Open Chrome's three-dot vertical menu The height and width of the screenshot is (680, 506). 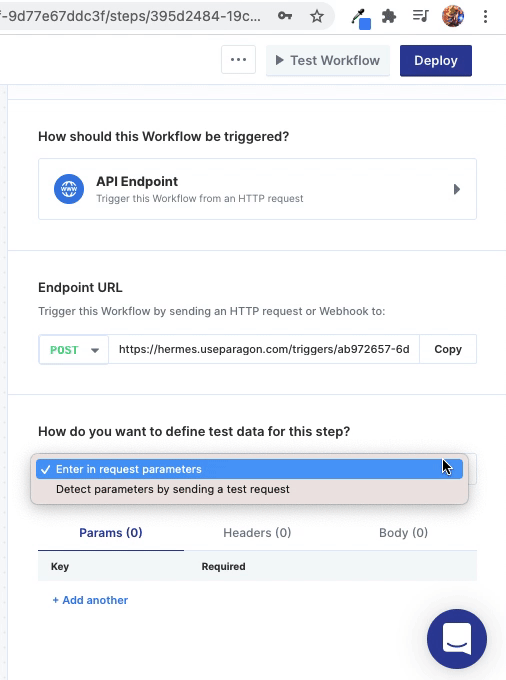[485, 16]
